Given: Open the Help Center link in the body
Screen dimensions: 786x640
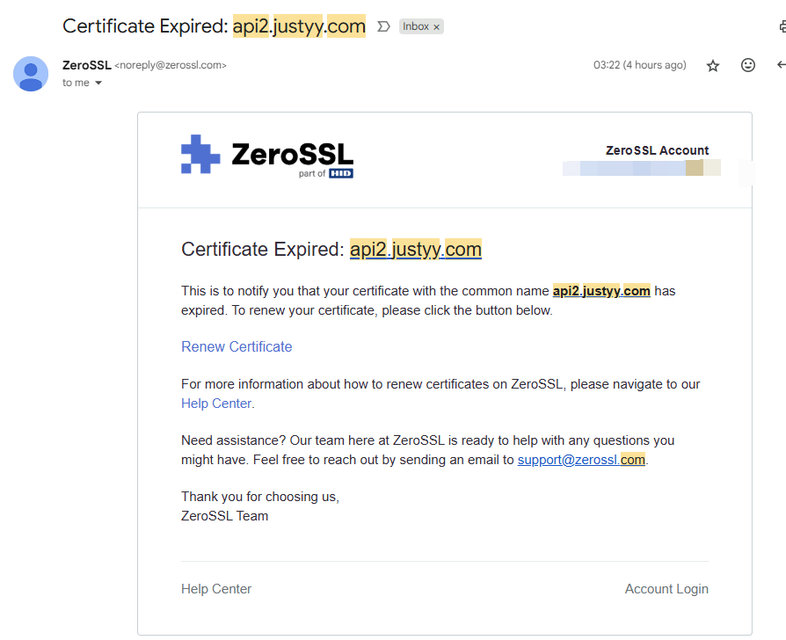Looking at the screenshot, I should coord(216,404).
